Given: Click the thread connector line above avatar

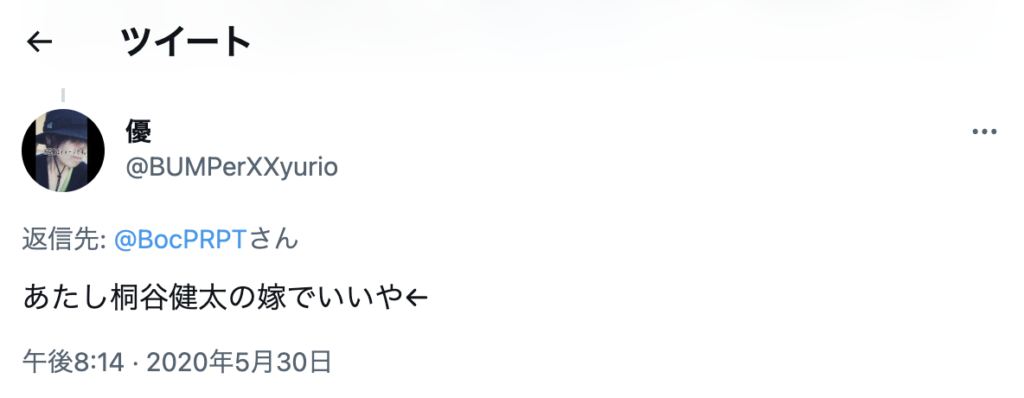Looking at the screenshot, I should click(x=63, y=95).
